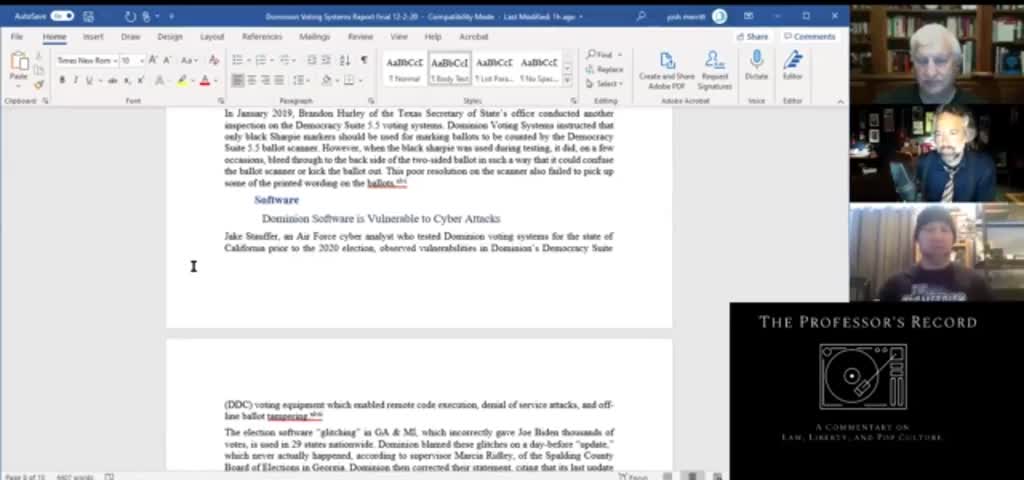Viewport: 1024px width, 480px height.
Task: Open the Comments button
Action: [x=808, y=37]
